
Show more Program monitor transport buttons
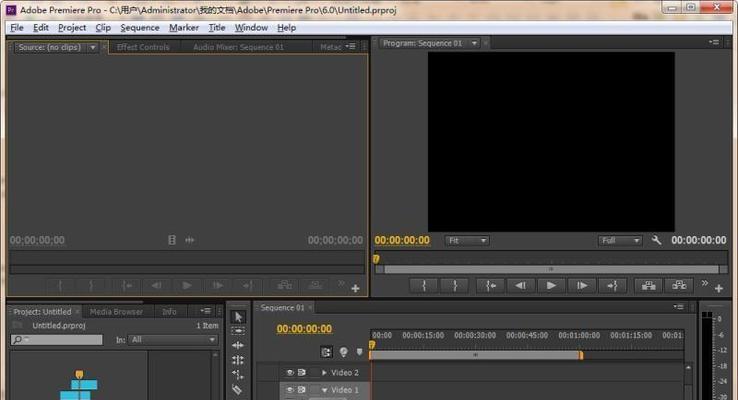click(x=705, y=283)
